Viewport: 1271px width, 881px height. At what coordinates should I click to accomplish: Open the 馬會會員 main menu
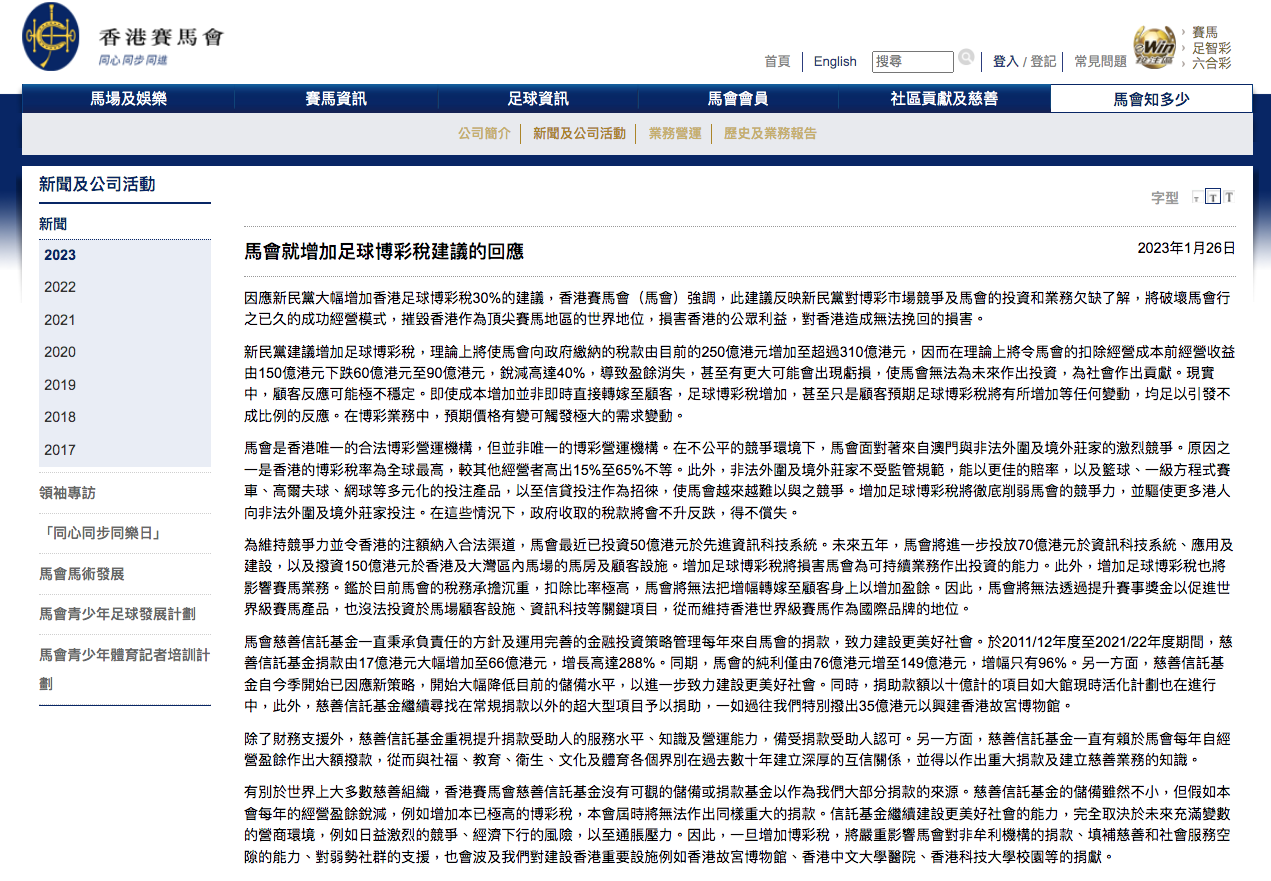738,98
